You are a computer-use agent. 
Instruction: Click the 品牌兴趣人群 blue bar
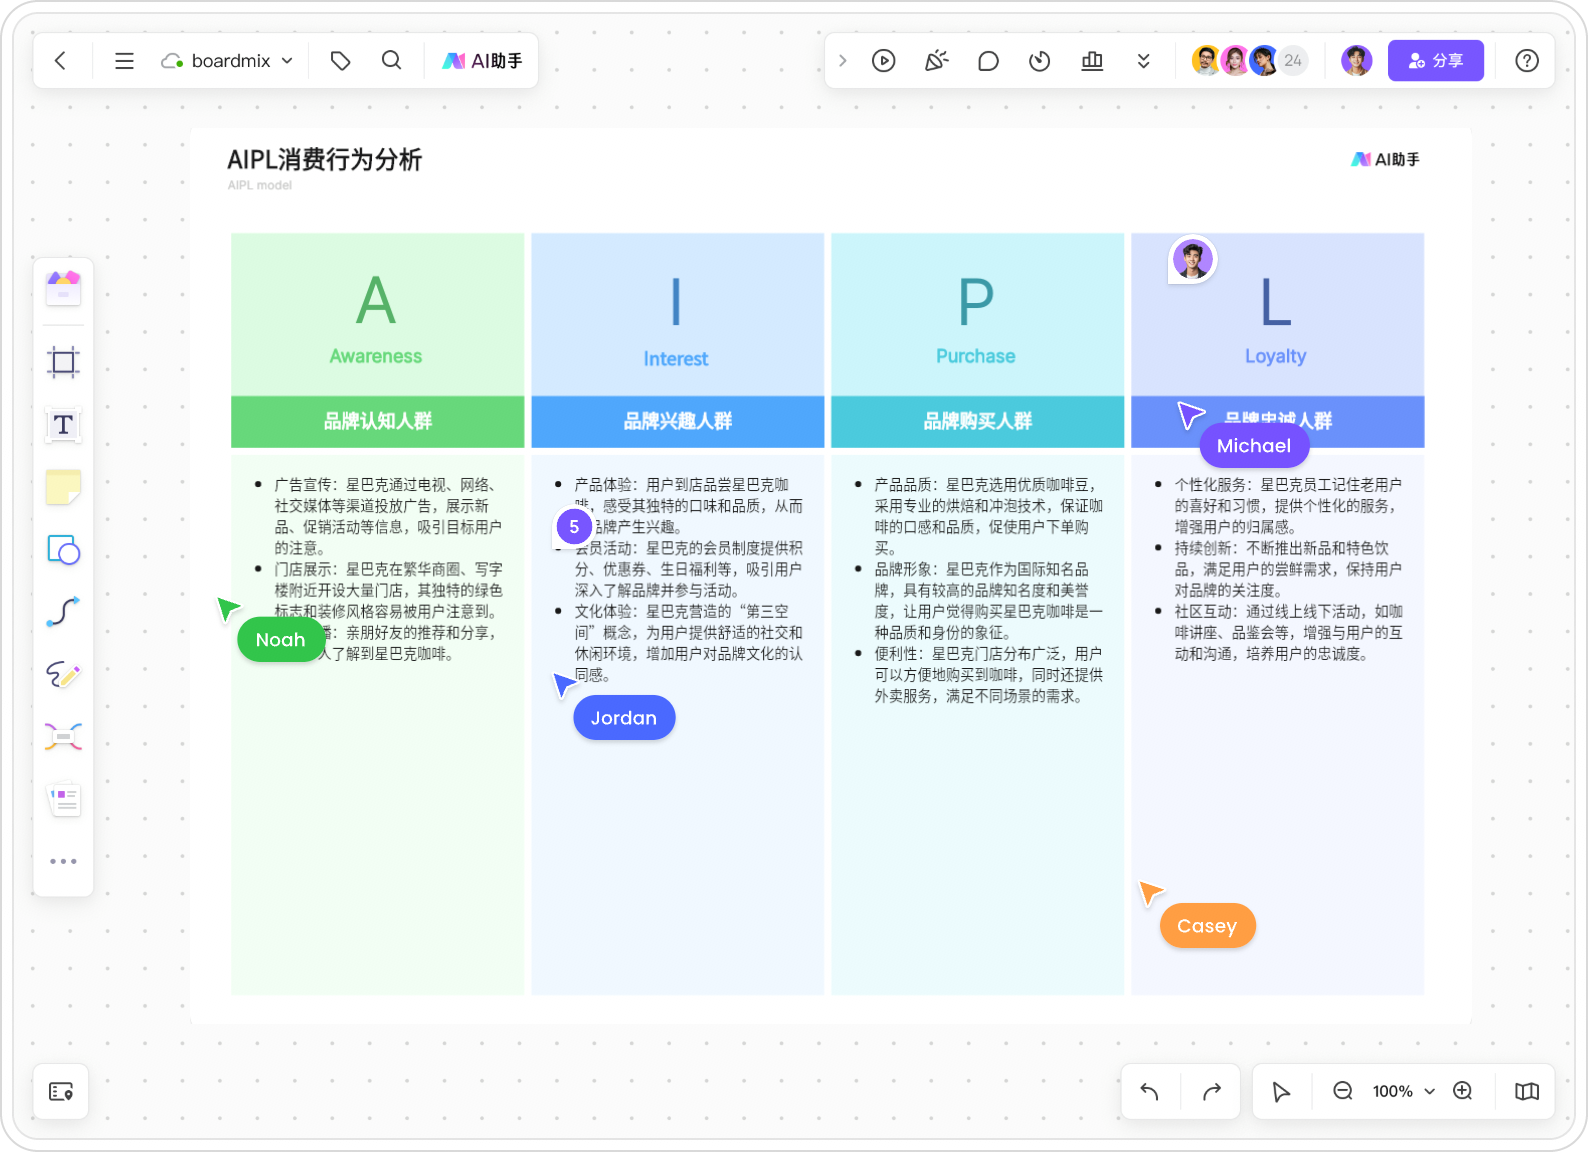point(677,421)
